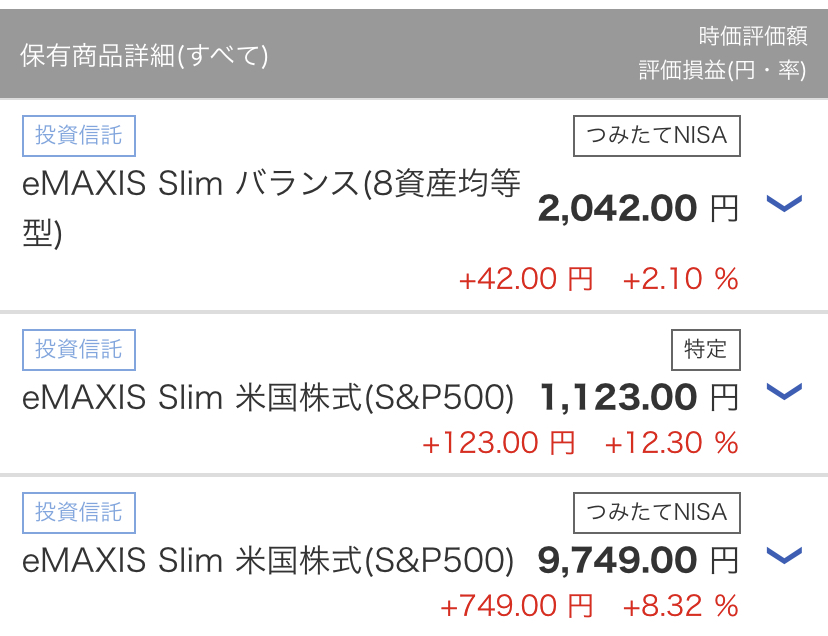Click the つみたてNISA badge on the bottom fund
Image resolution: width=828 pixels, height=636 pixels.
(656, 512)
